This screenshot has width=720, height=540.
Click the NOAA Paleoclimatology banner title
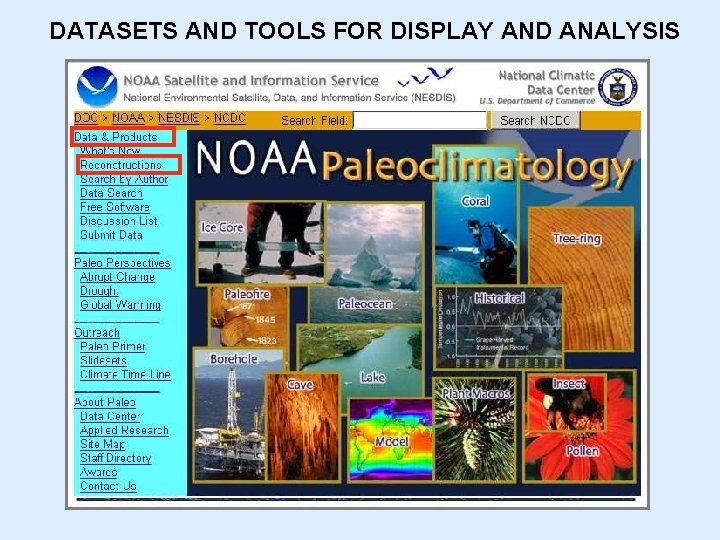(413, 162)
